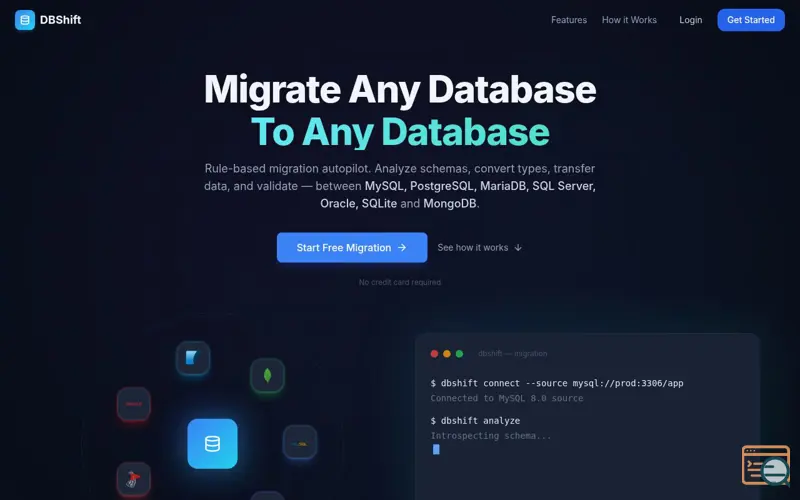
Task: Open the floating terminal search widget icon
Action: (x=766, y=465)
